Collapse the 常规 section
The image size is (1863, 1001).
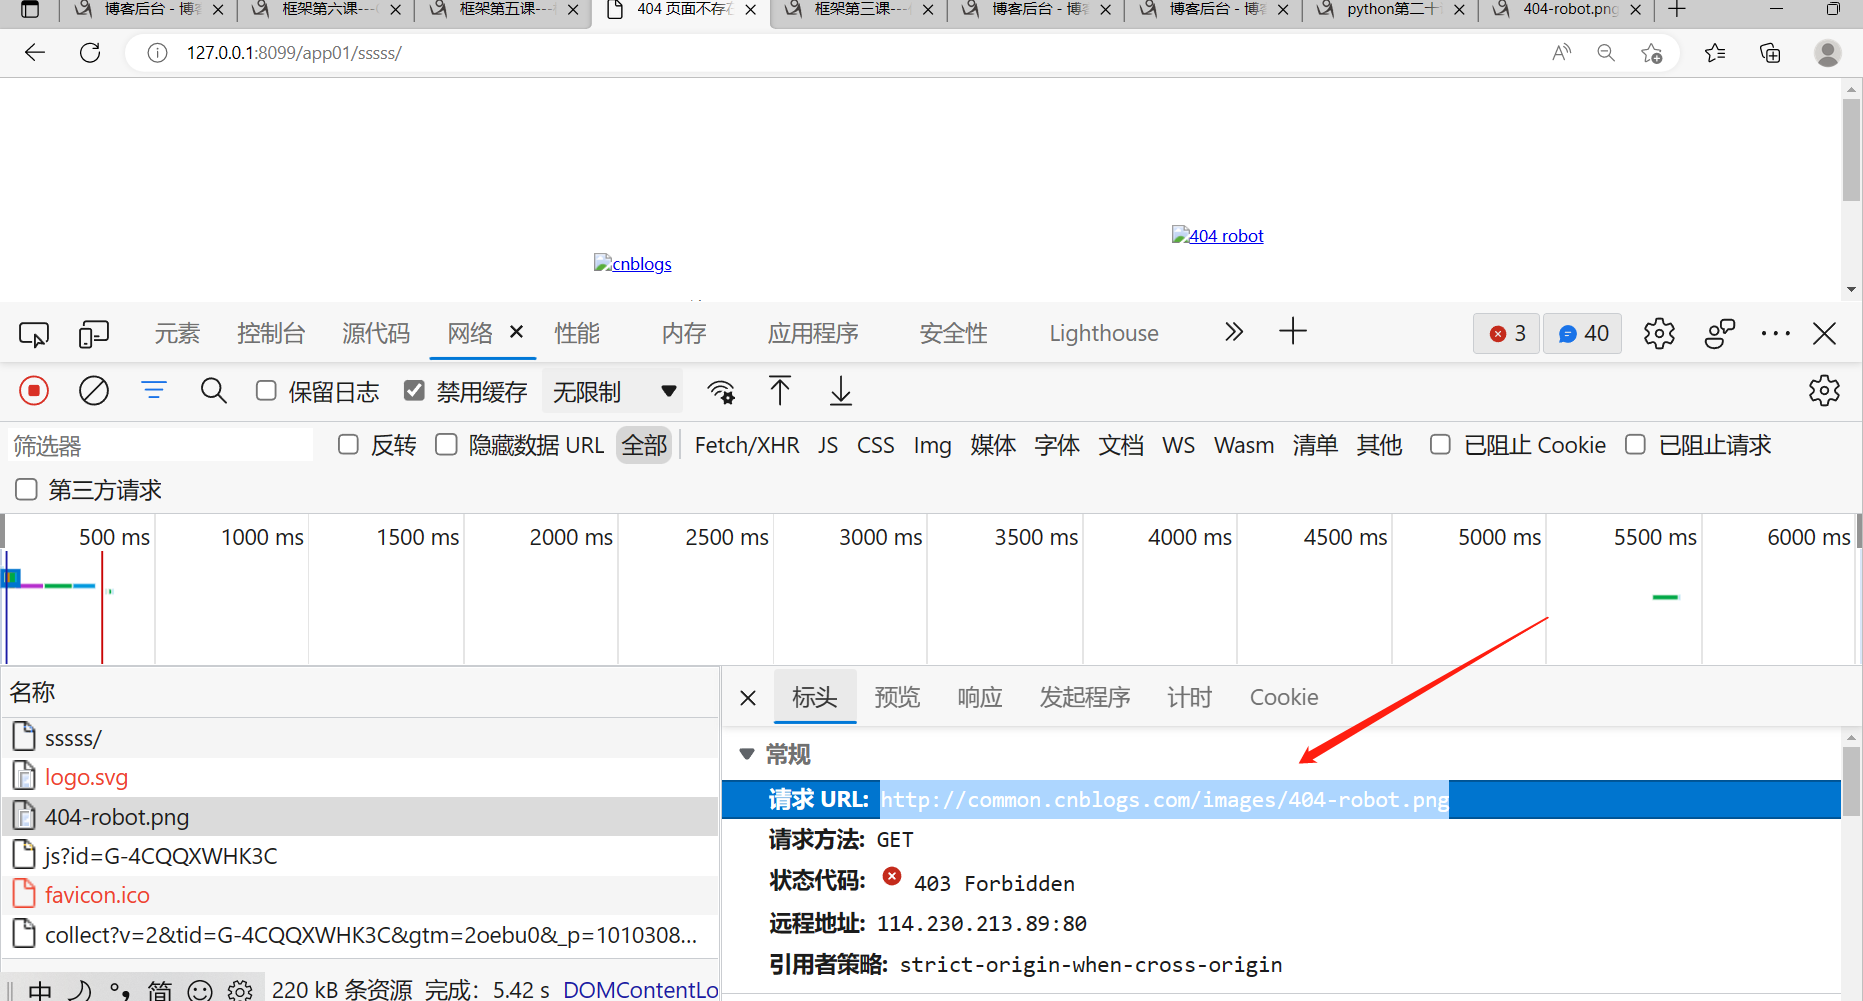pyautogui.click(x=746, y=754)
